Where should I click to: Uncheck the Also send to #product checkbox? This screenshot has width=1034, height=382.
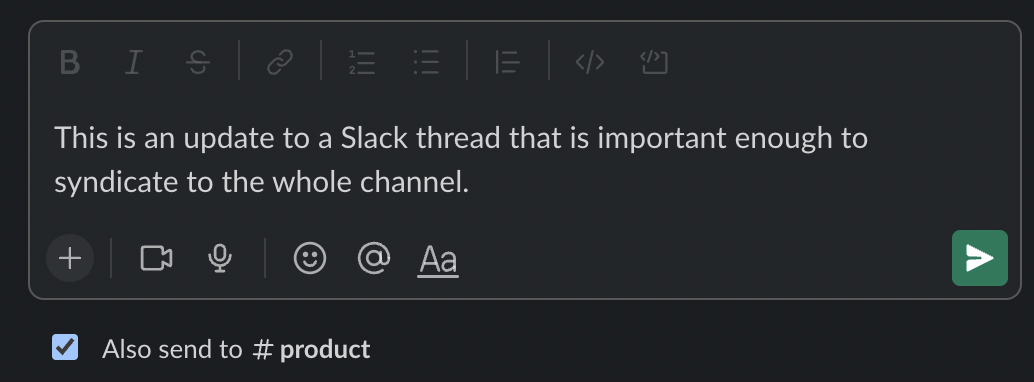[65, 347]
